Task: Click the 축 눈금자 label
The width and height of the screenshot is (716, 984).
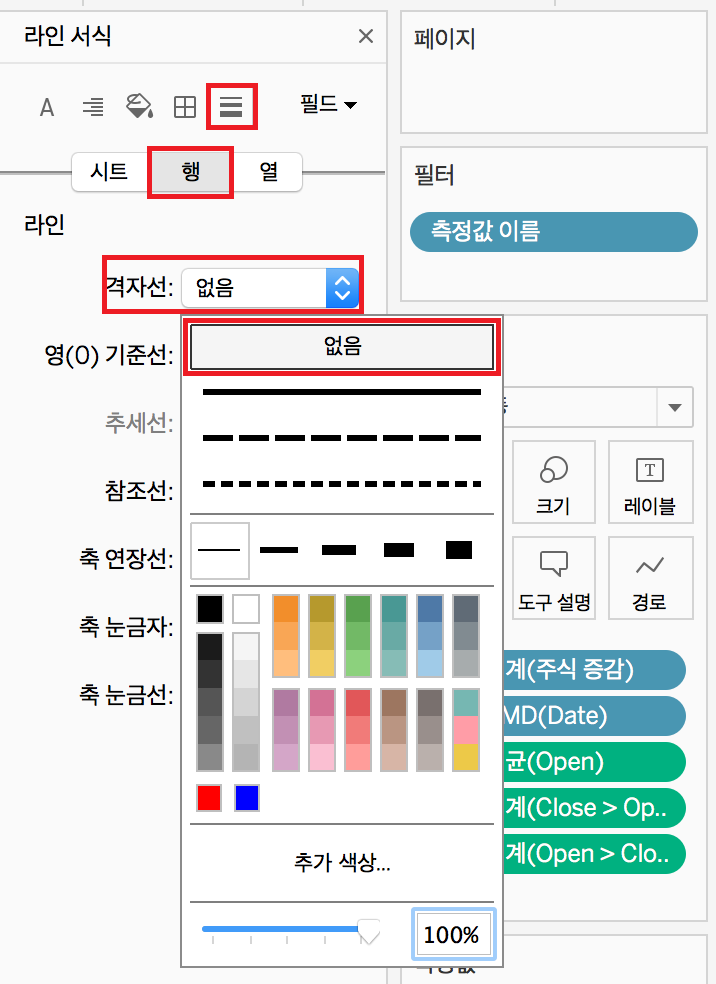Action: 126,626
